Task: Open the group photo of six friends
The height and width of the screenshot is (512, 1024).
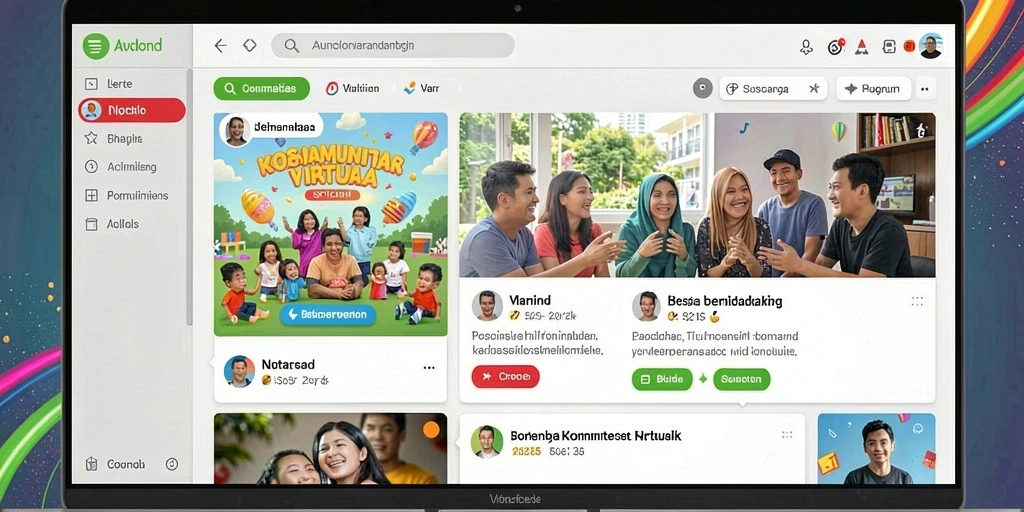Action: (697, 195)
